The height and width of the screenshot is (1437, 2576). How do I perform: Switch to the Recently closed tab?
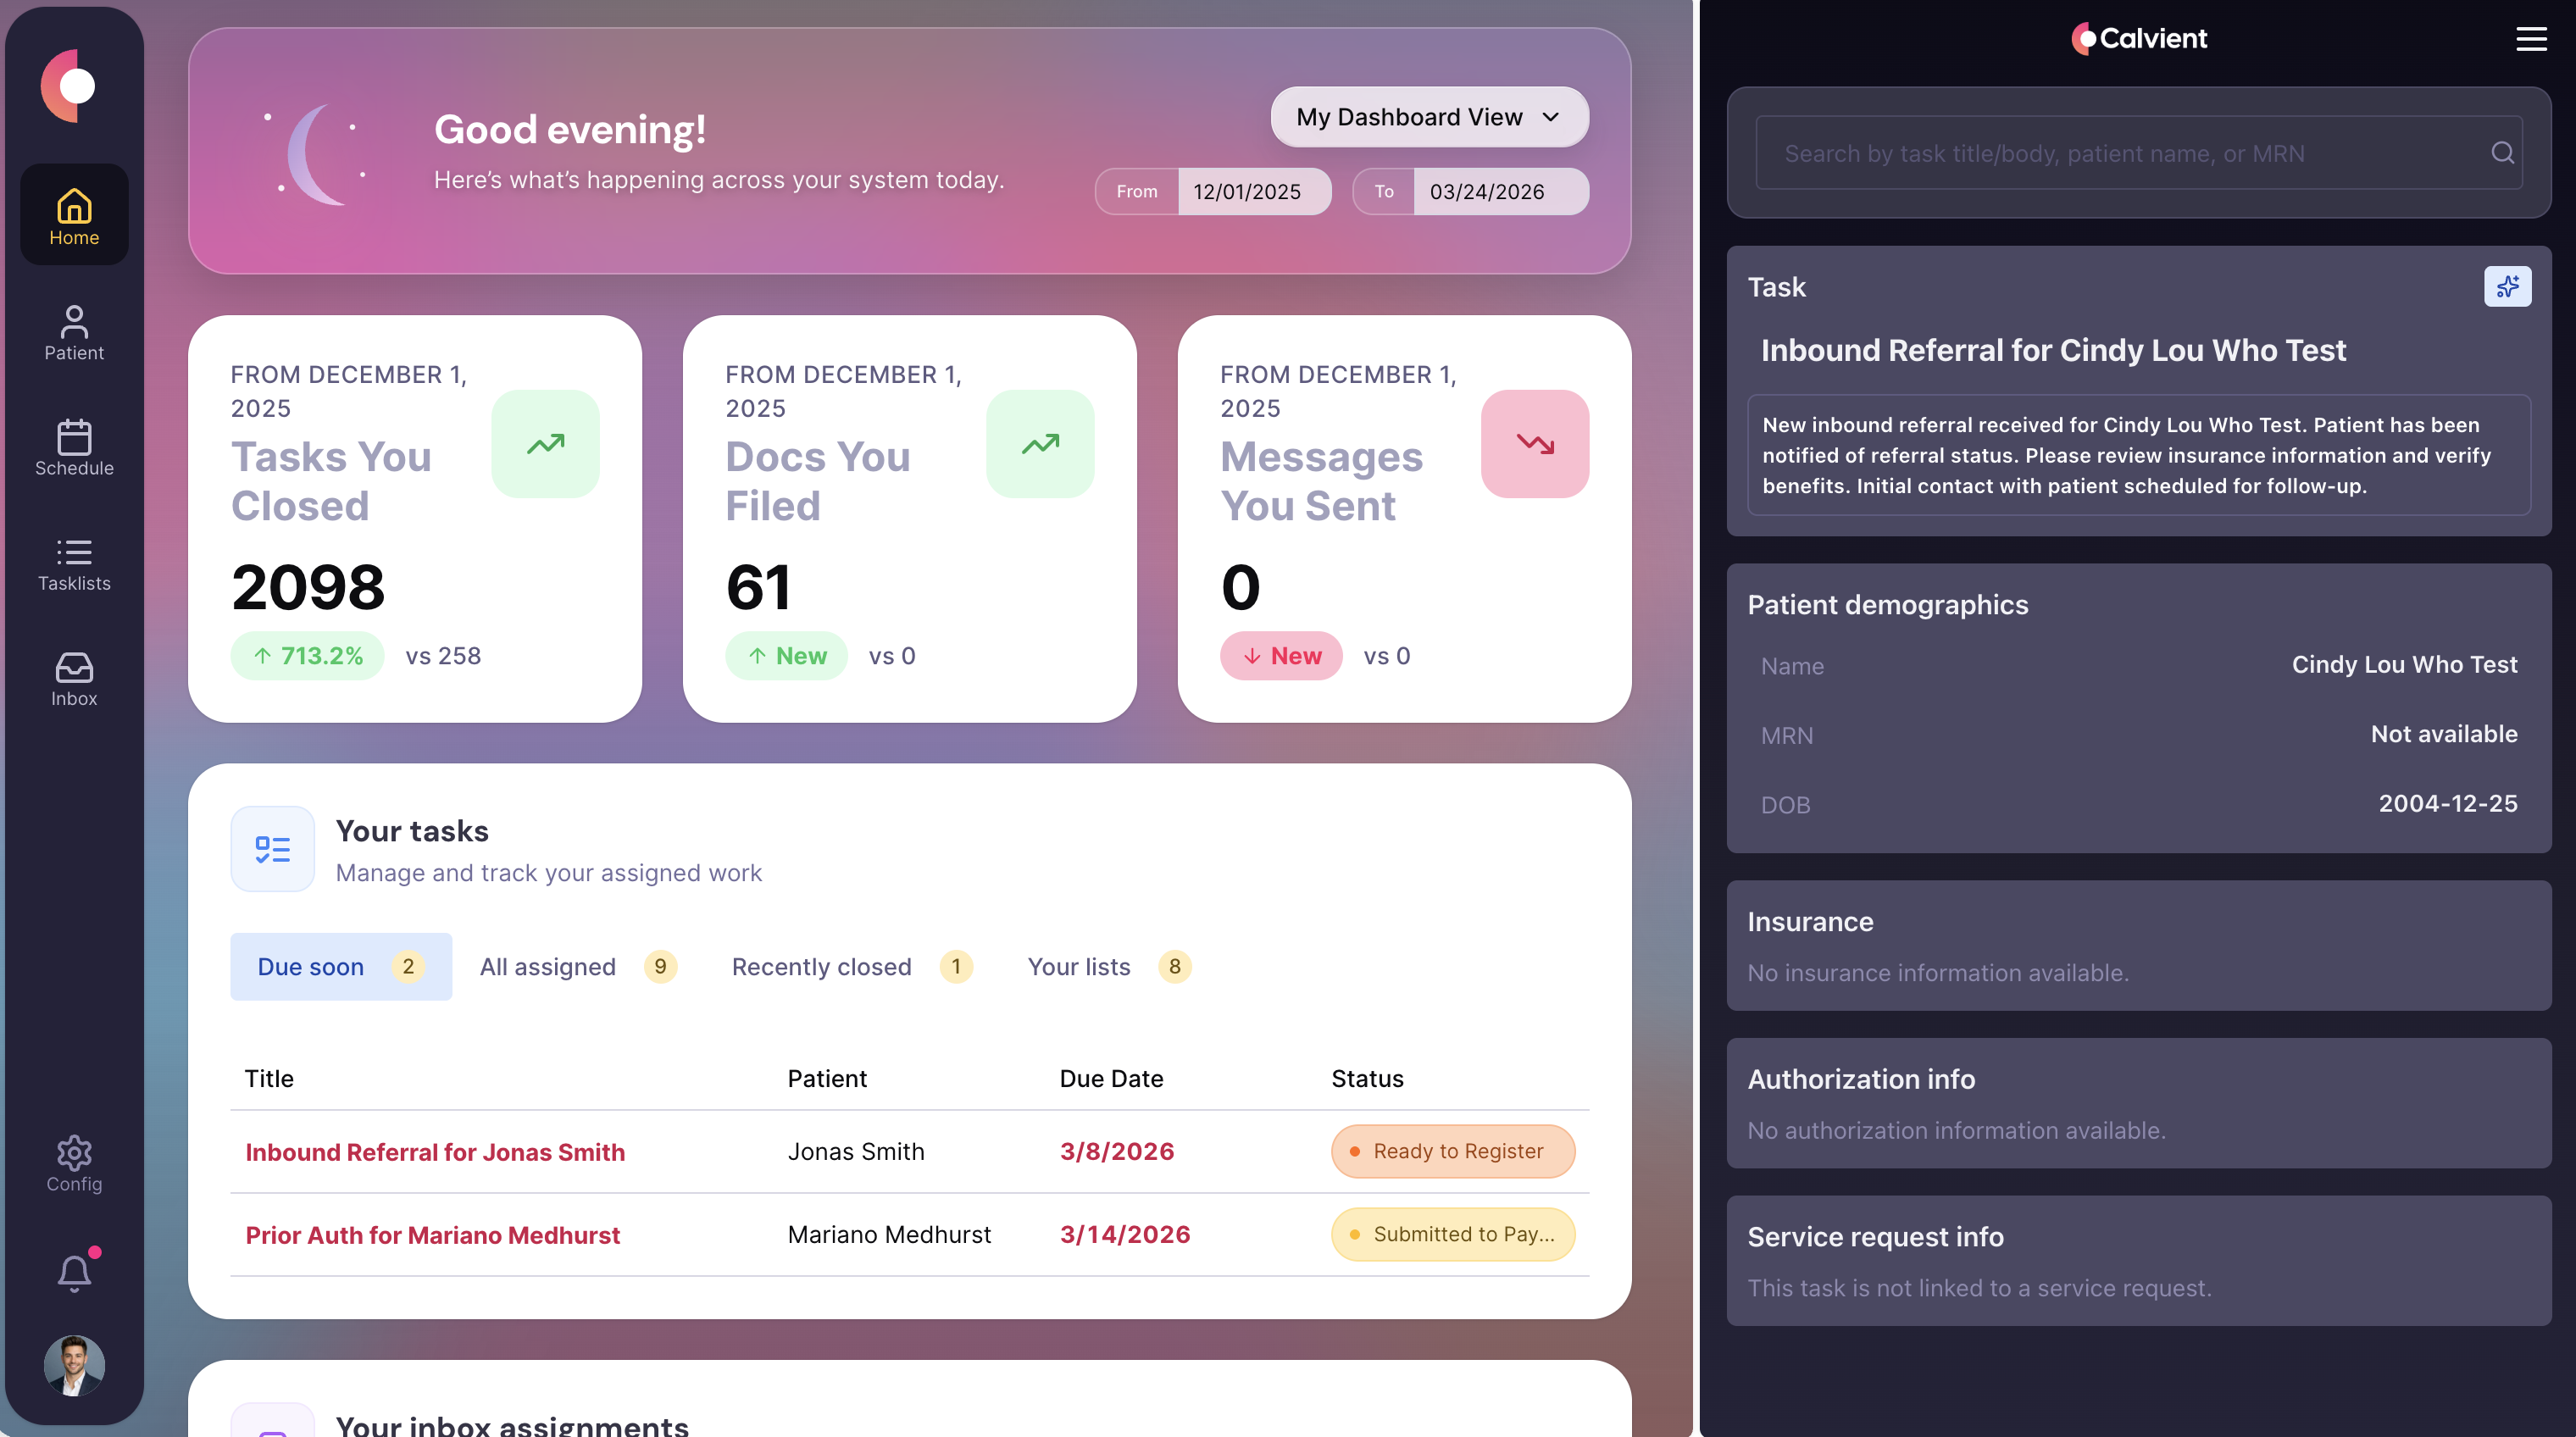click(x=822, y=966)
